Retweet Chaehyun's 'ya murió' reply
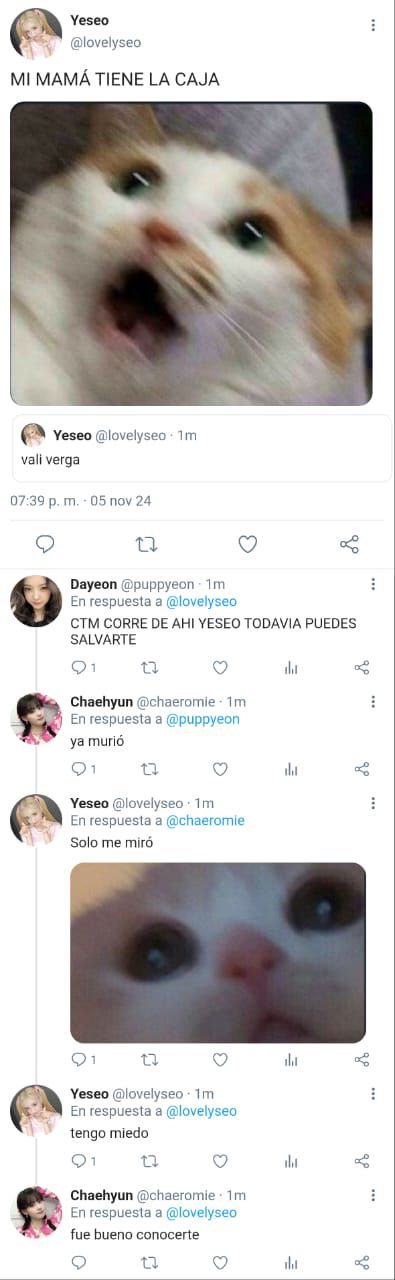 coord(149,769)
